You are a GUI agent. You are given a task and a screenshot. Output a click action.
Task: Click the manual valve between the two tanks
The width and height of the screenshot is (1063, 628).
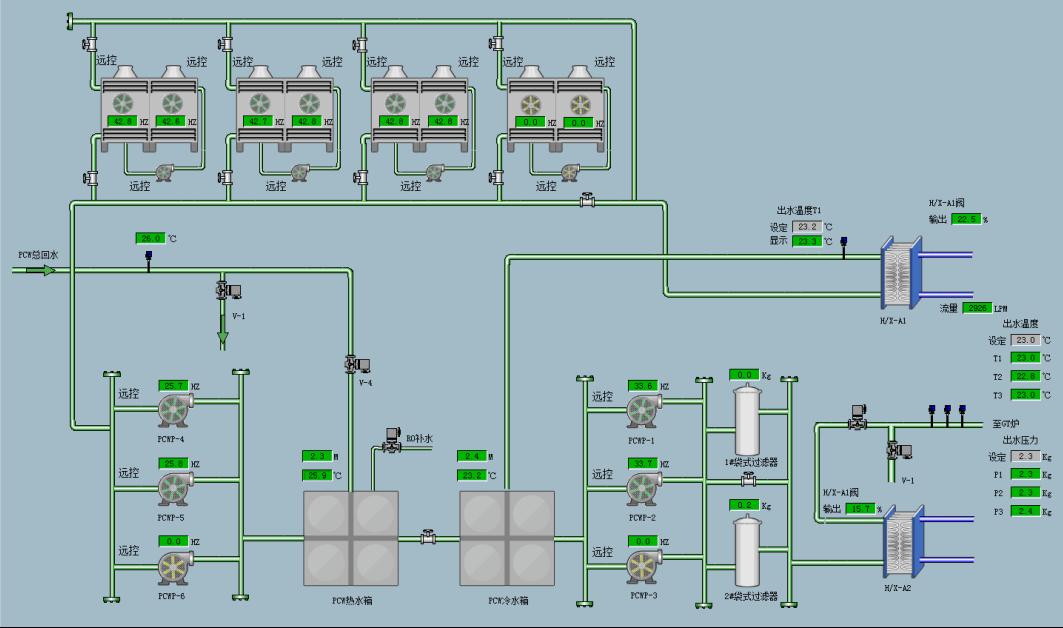tap(429, 537)
